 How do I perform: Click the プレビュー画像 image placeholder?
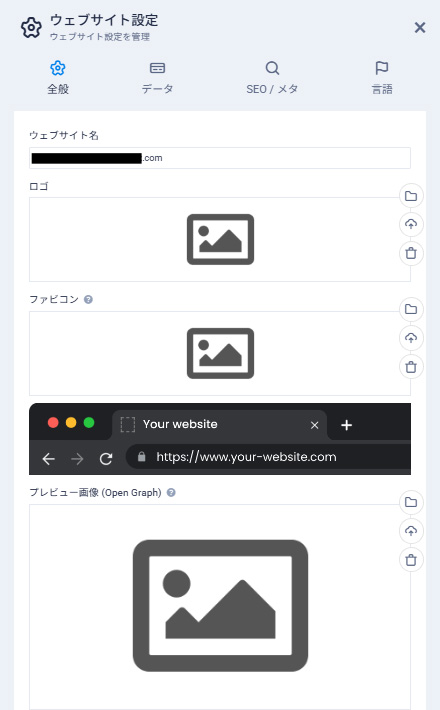coord(220,607)
